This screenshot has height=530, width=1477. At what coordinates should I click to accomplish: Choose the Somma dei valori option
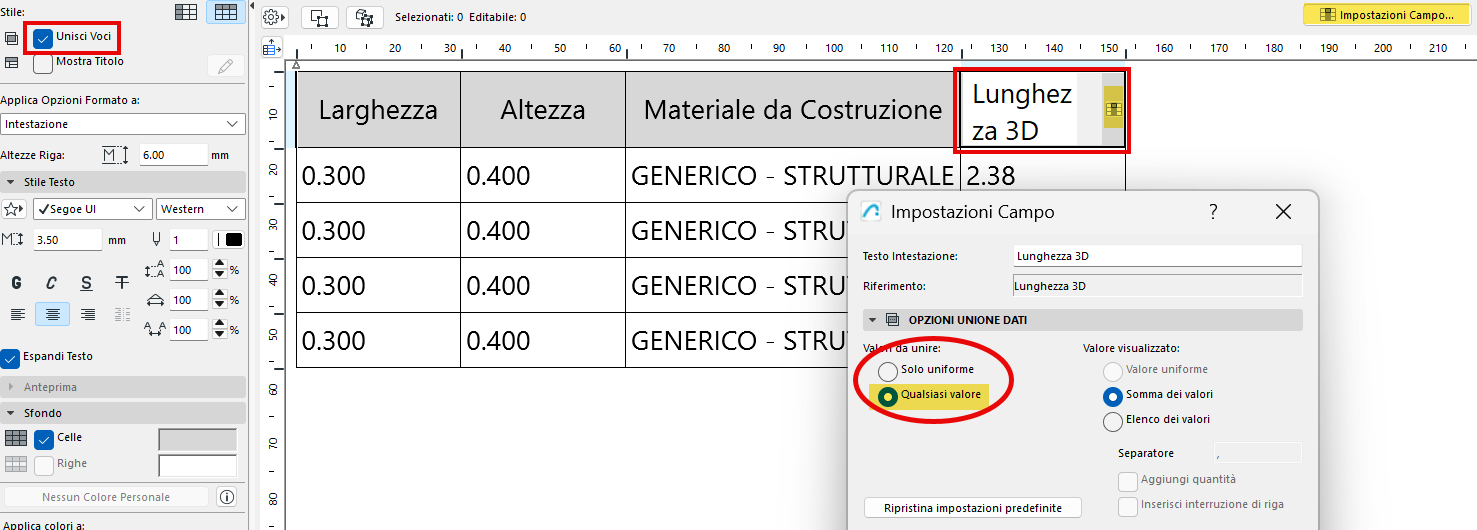(1112, 395)
